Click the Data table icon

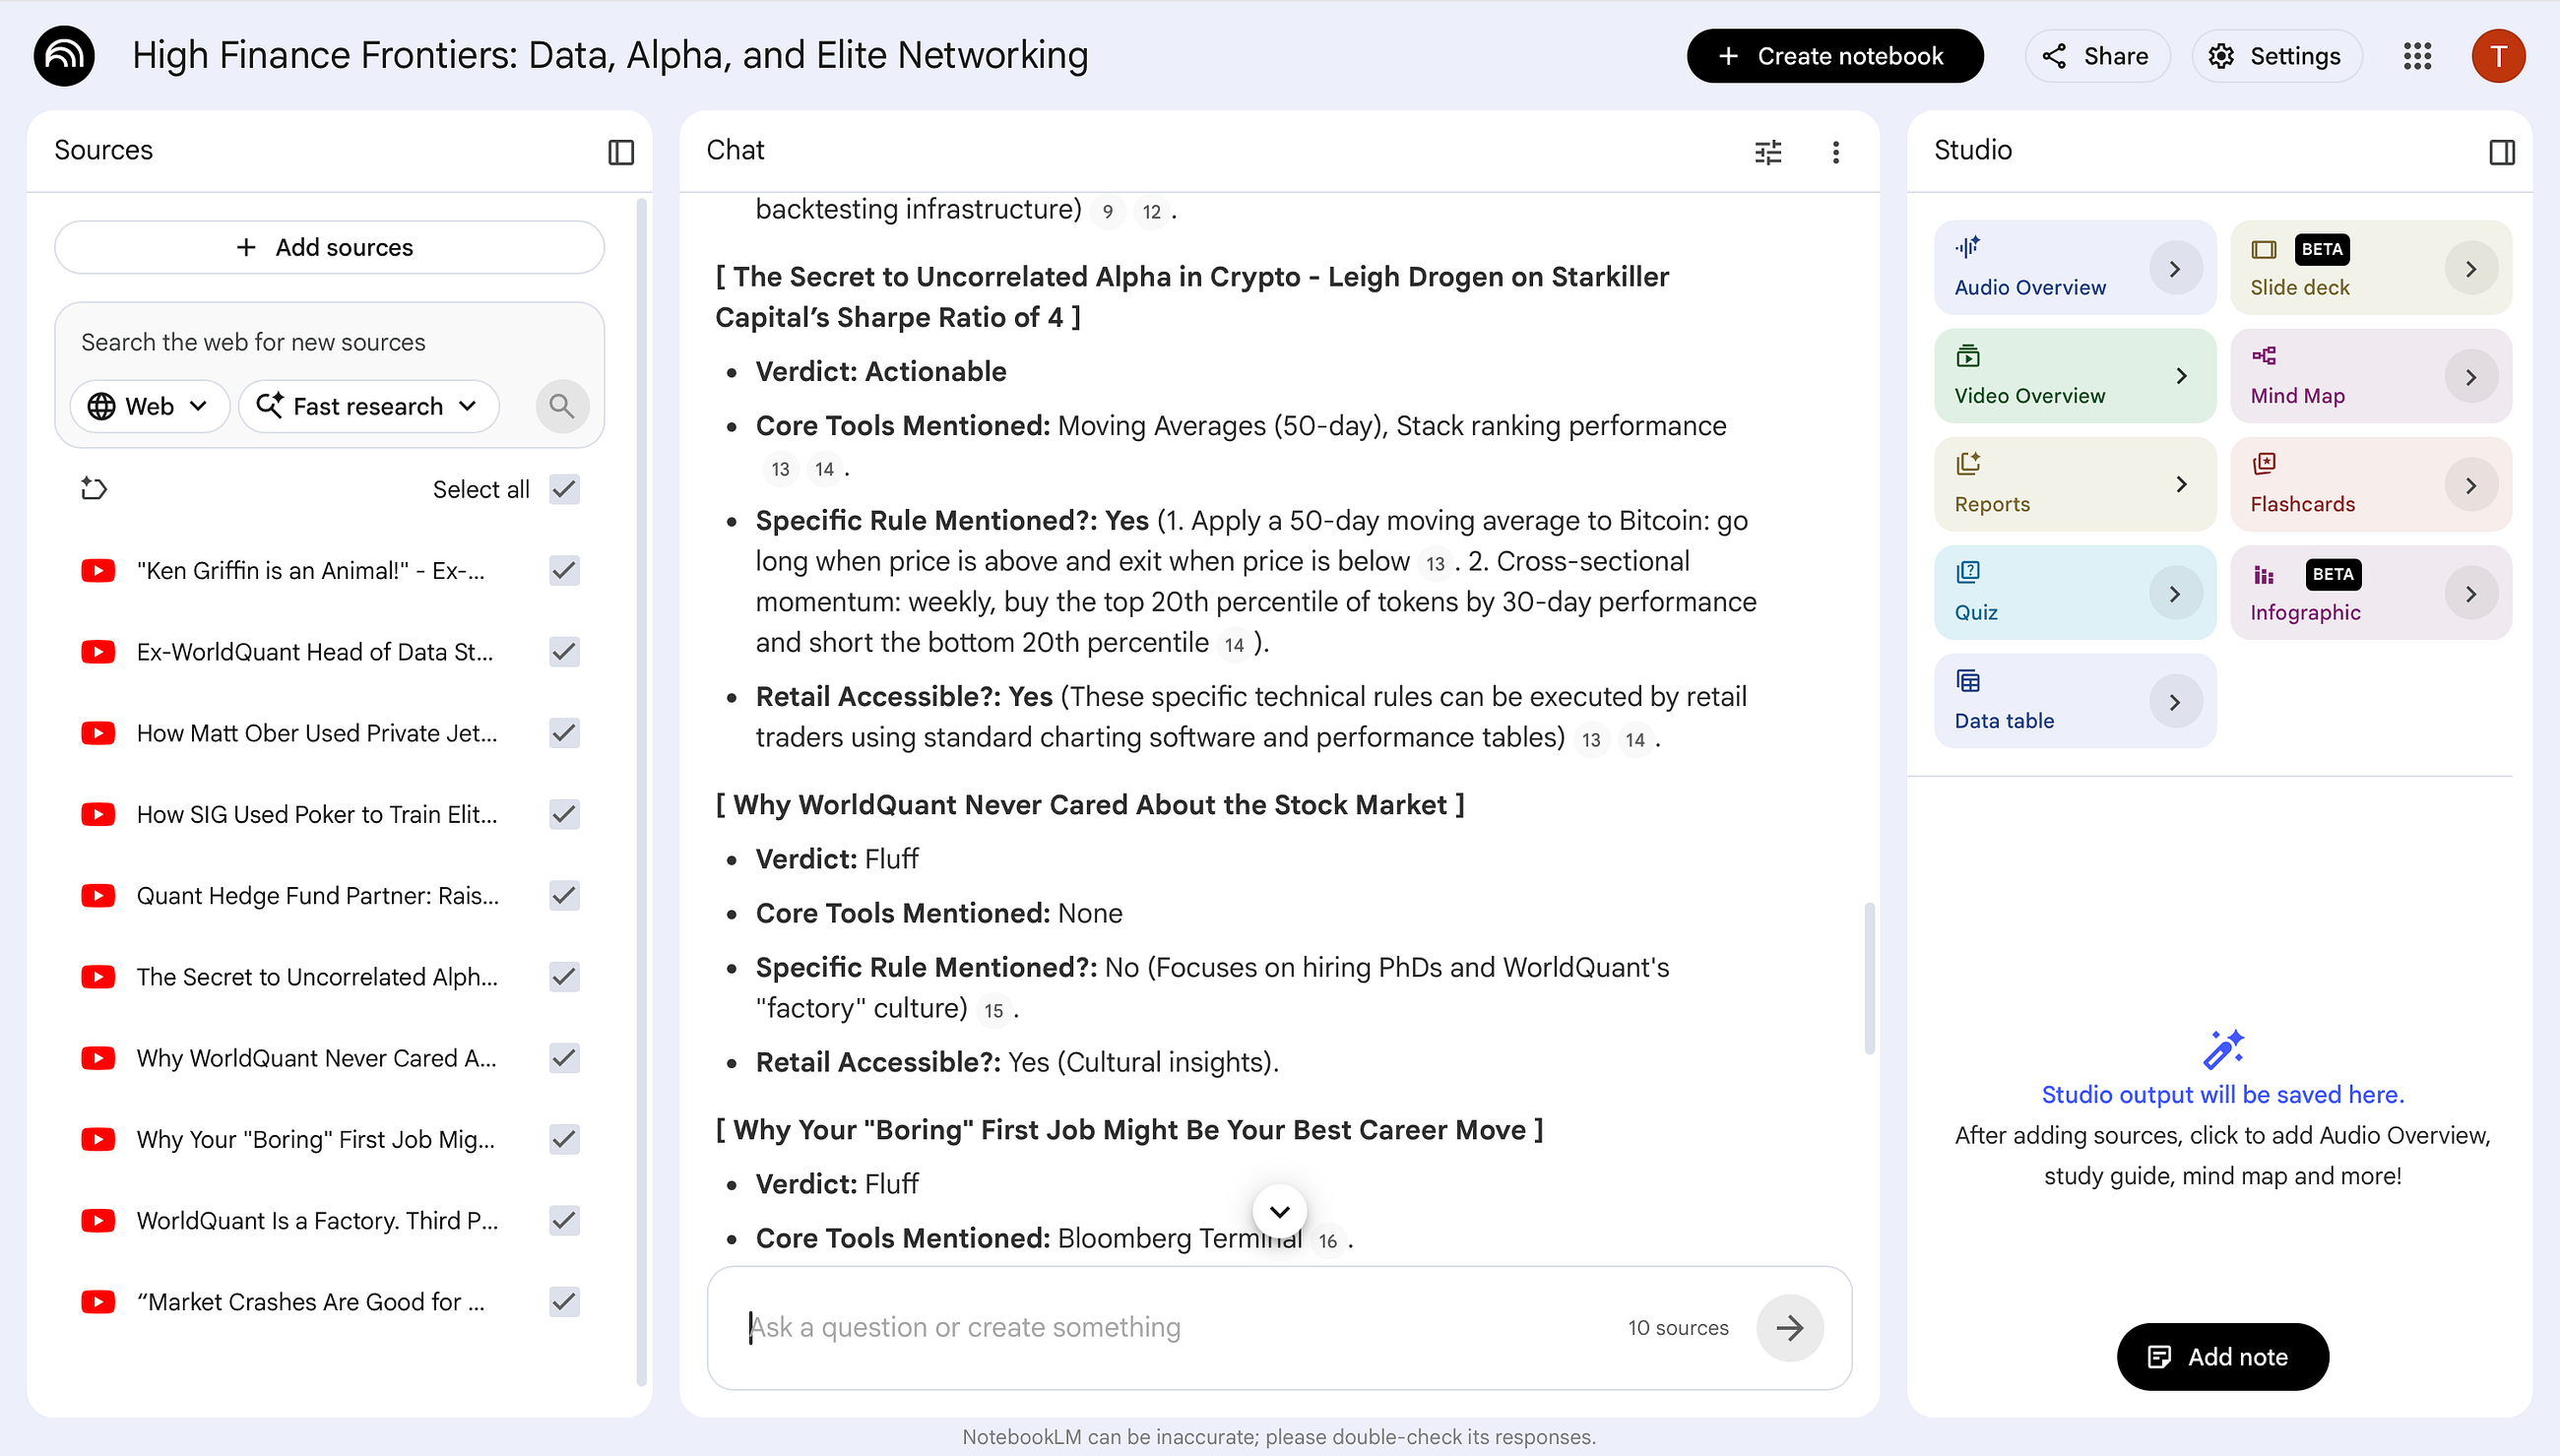click(1968, 681)
